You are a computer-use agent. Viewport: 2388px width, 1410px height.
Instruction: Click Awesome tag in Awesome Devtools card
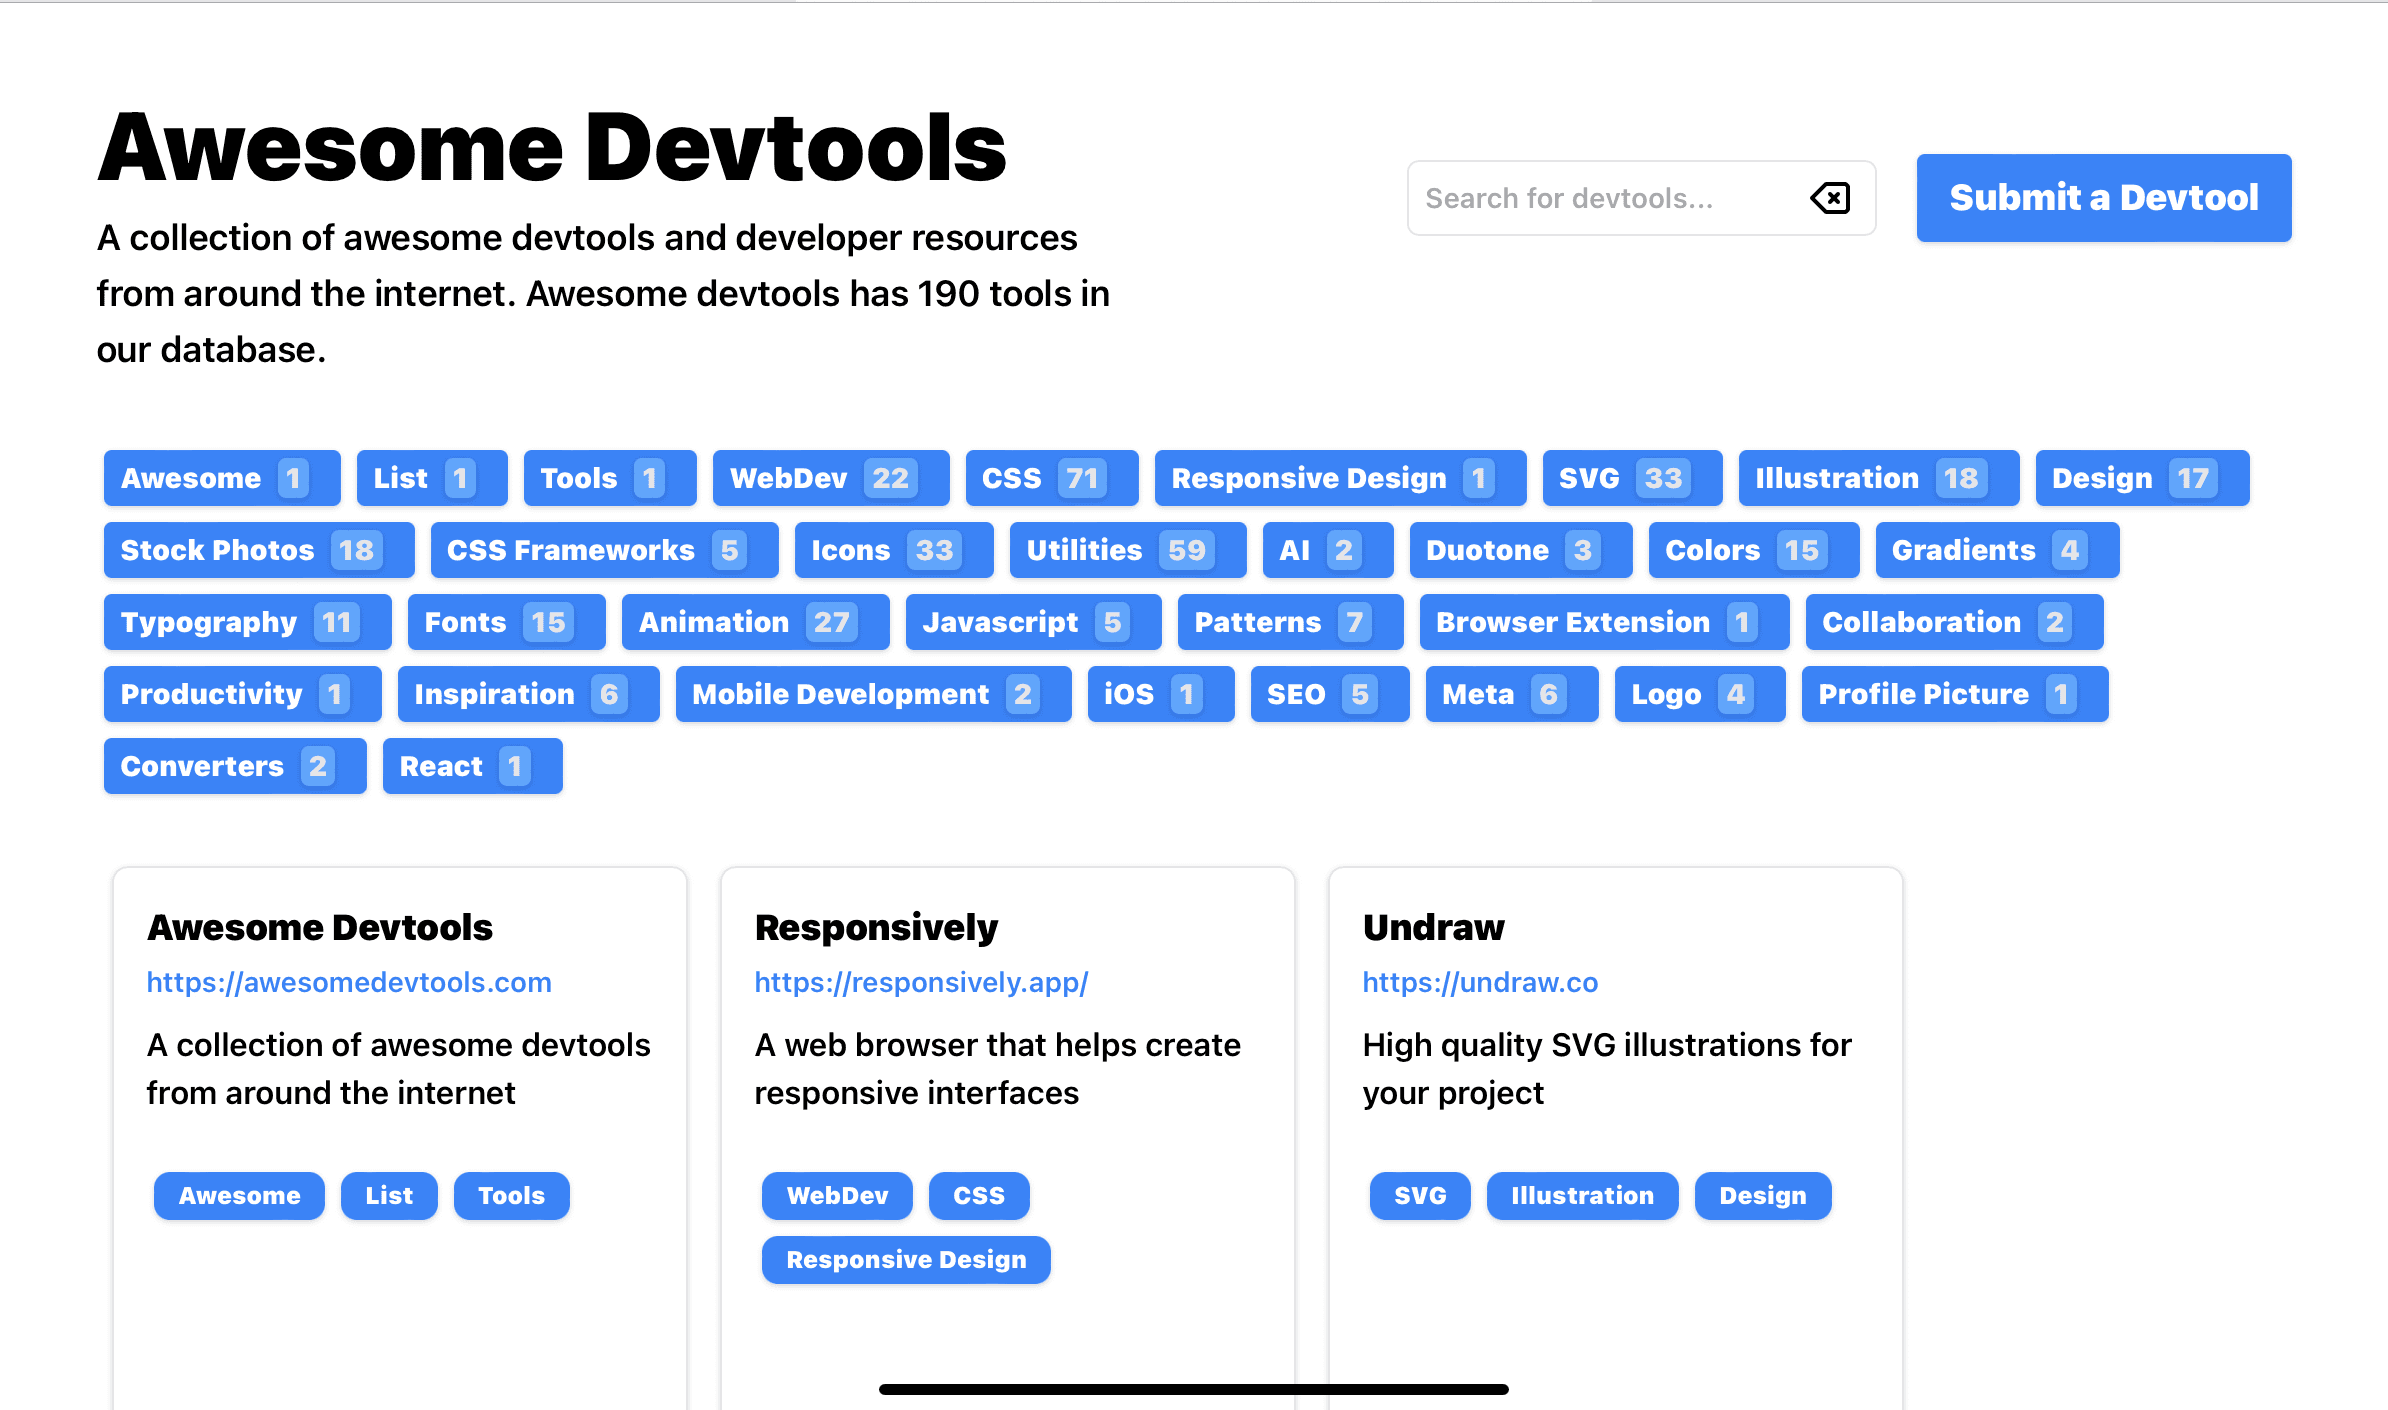tap(239, 1196)
